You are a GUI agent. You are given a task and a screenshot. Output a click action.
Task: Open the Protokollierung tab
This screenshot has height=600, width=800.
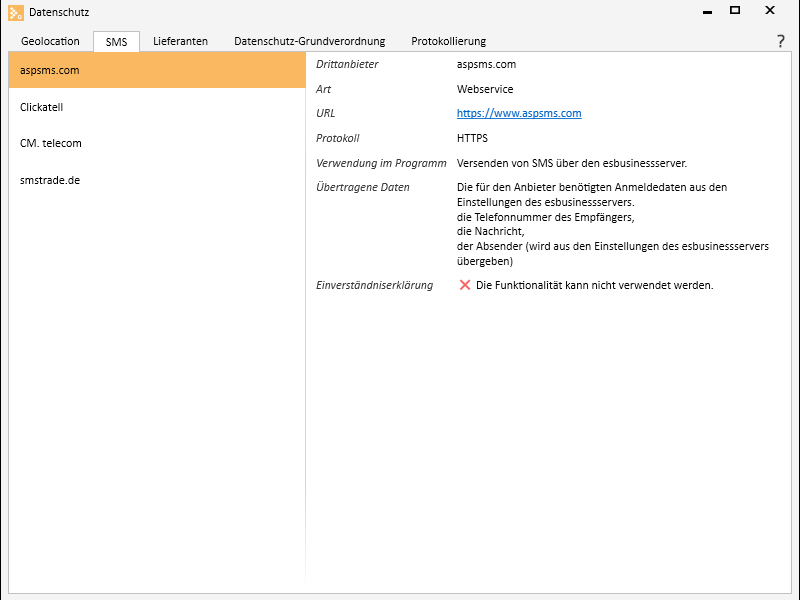point(448,41)
